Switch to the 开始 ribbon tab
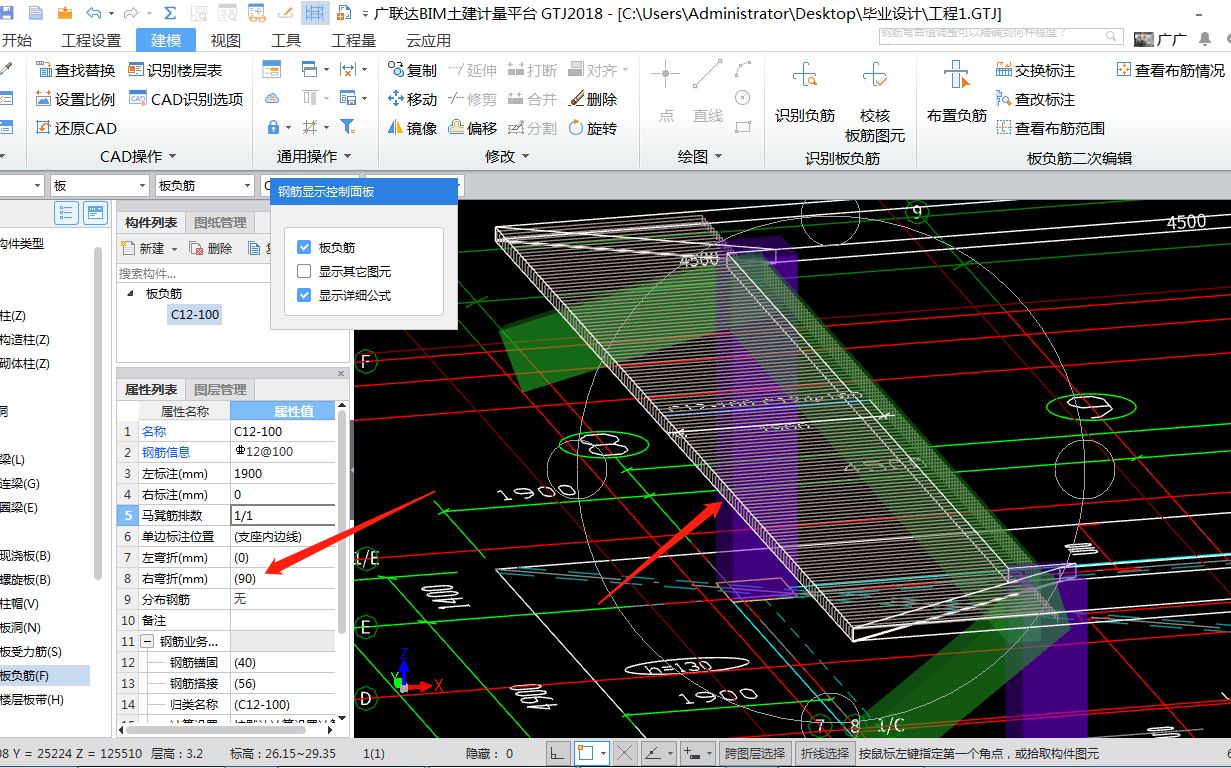Viewport: 1231px width, 768px height. 16,40
